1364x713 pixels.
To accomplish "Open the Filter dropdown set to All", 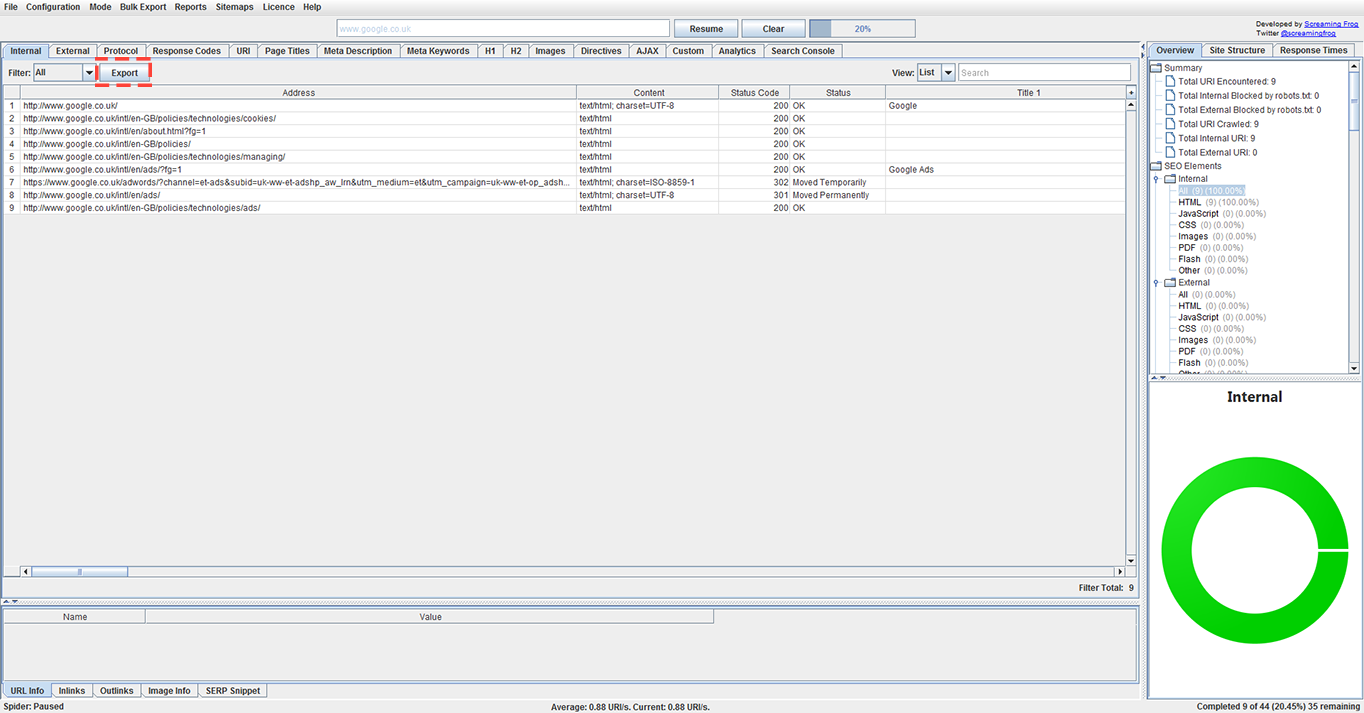I will pyautogui.click(x=88, y=73).
